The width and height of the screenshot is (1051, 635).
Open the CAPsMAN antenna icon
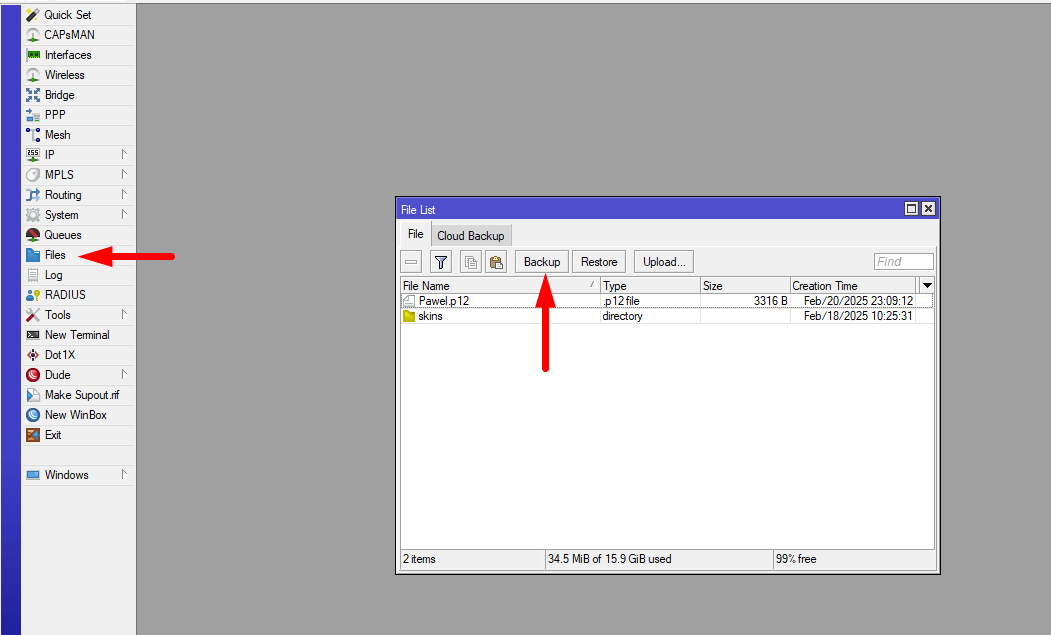(x=32, y=35)
